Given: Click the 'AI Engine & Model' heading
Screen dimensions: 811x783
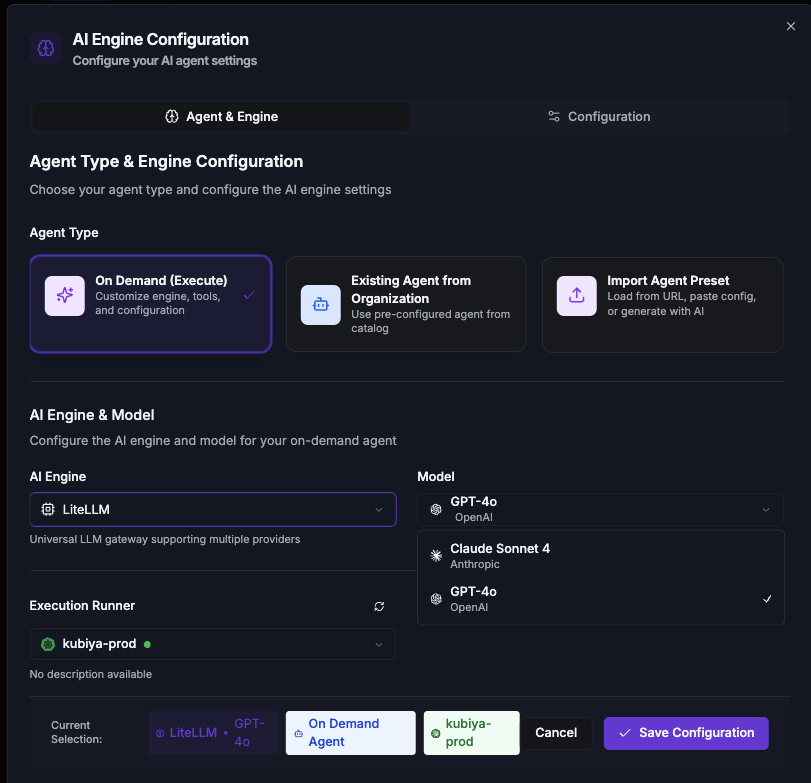Looking at the screenshot, I should pyautogui.click(x=92, y=415).
